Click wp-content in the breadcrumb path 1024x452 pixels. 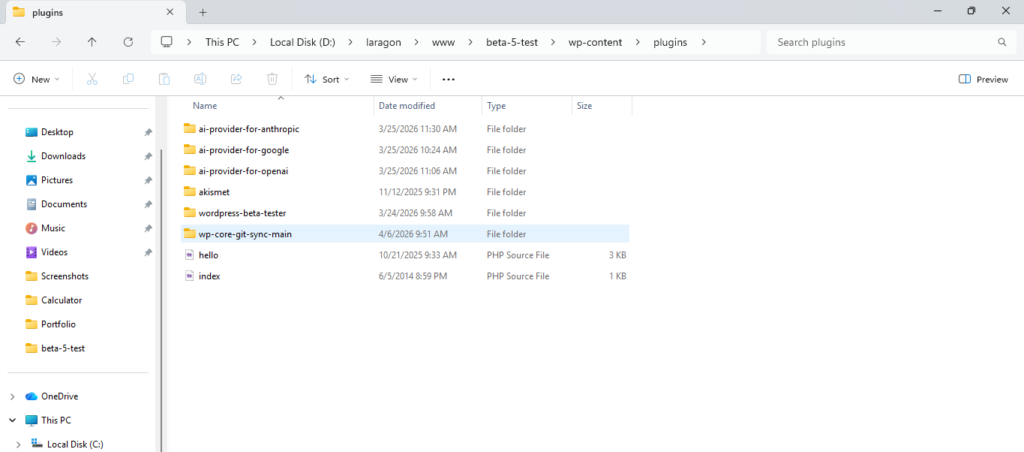[x=597, y=42]
